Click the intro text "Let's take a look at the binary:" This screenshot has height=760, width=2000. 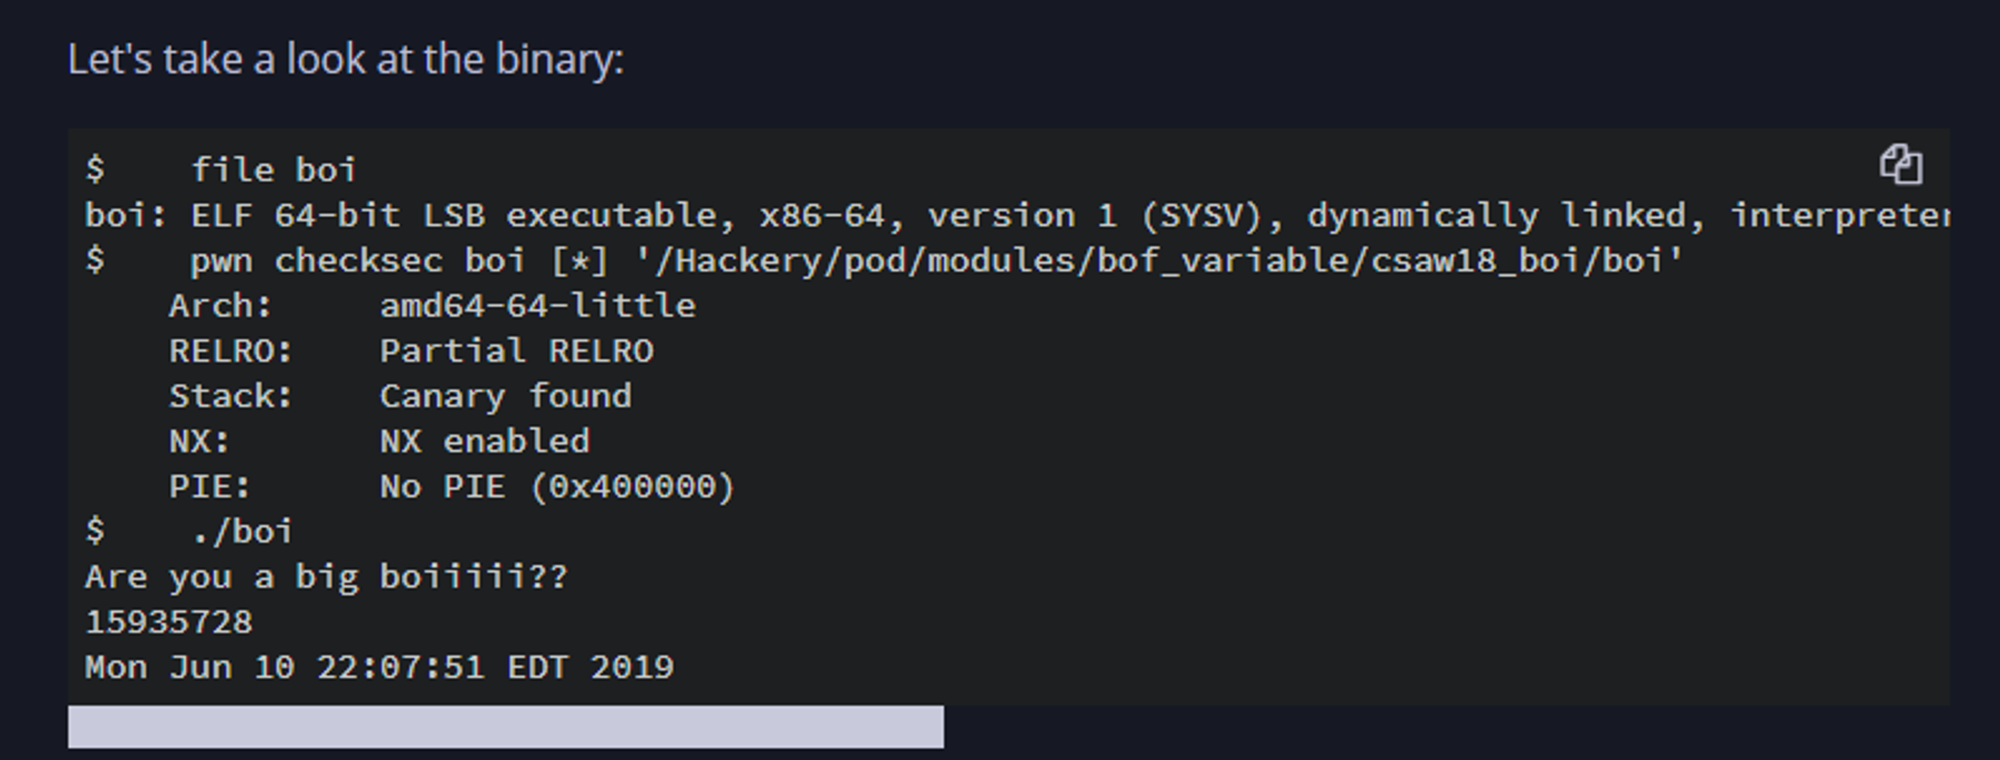coord(345,60)
